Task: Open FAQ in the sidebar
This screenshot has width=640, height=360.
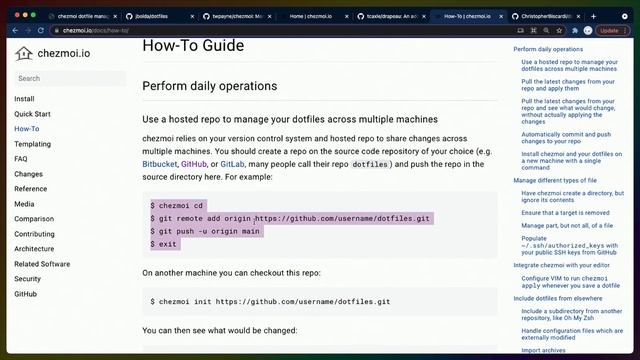Action: coord(21,159)
